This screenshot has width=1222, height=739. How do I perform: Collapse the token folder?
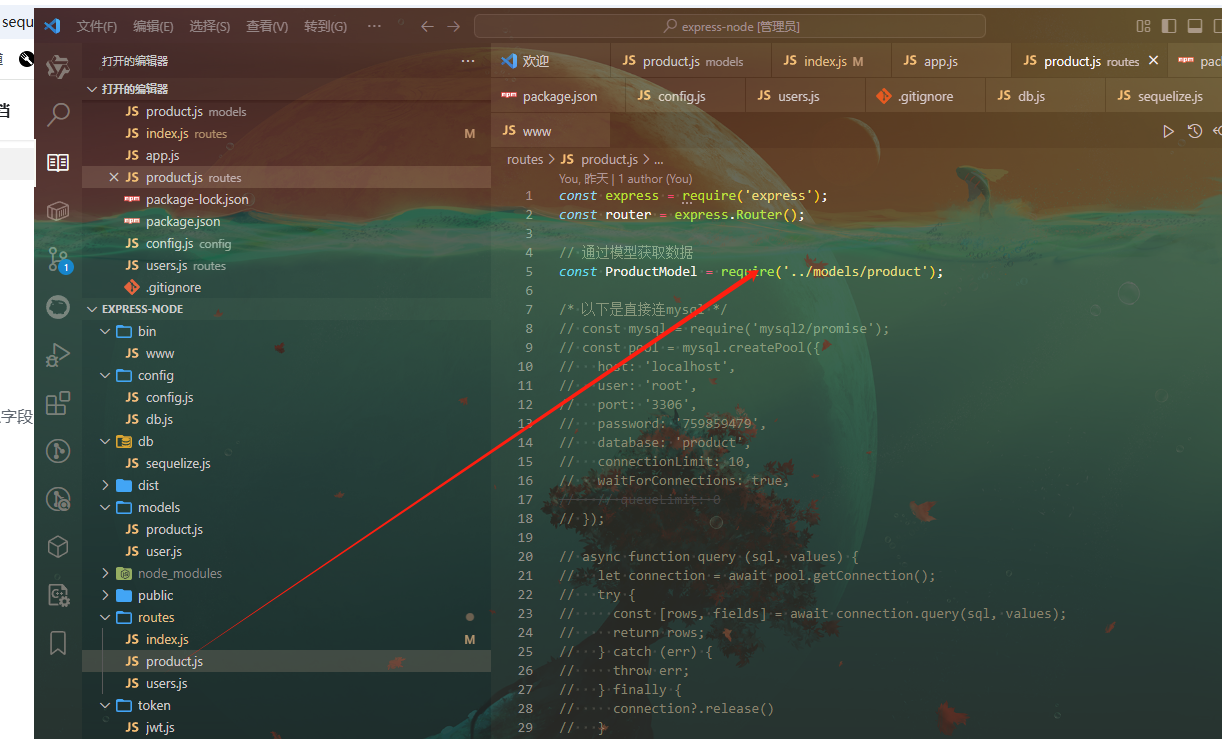click(105, 705)
